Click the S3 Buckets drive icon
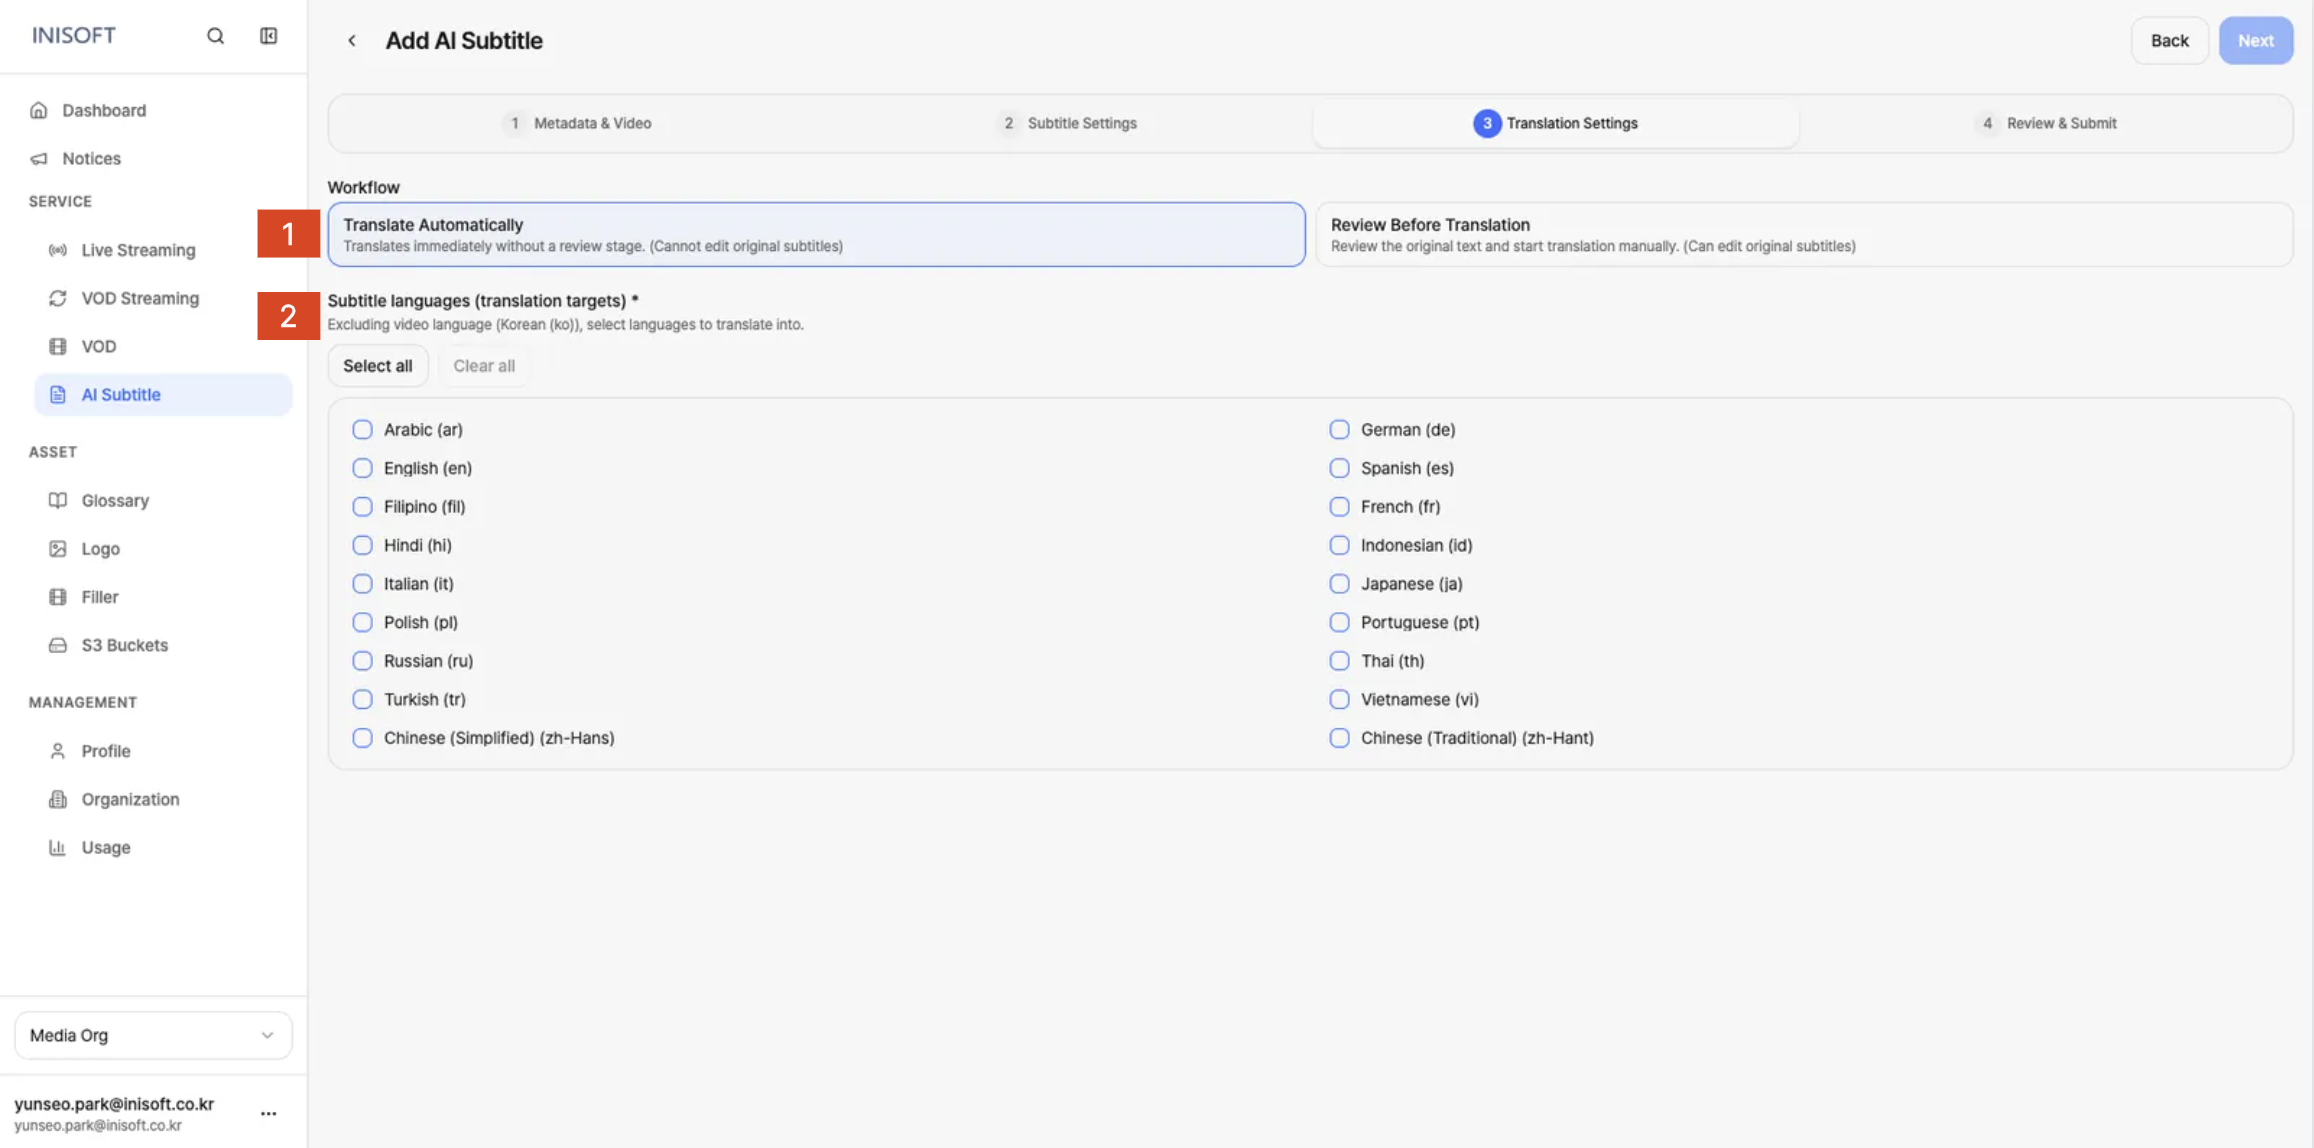The image size is (2314, 1148). tap(58, 645)
